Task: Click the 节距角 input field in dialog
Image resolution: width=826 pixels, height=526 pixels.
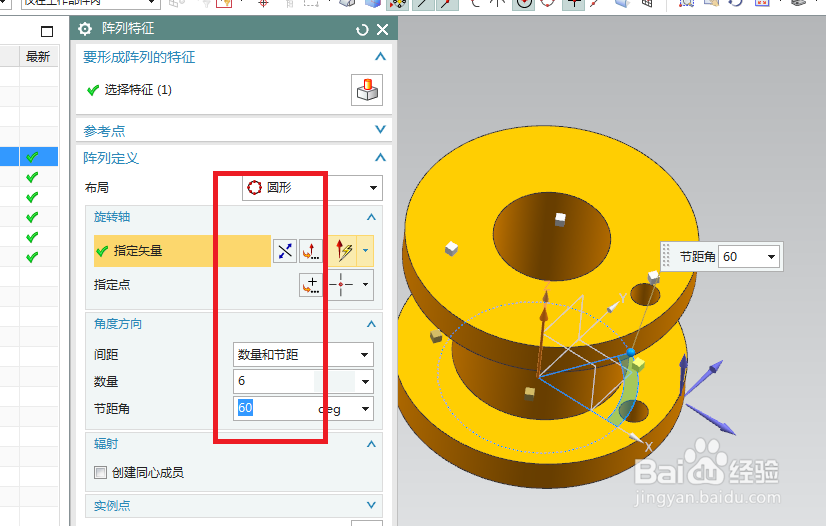Action: click(x=274, y=409)
